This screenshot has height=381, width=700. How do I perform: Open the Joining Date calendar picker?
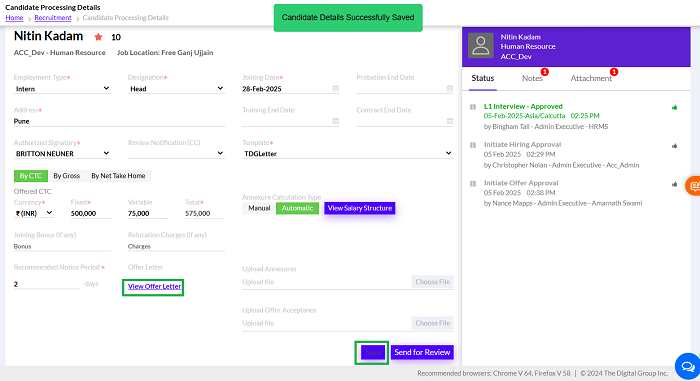click(x=335, y=88)
